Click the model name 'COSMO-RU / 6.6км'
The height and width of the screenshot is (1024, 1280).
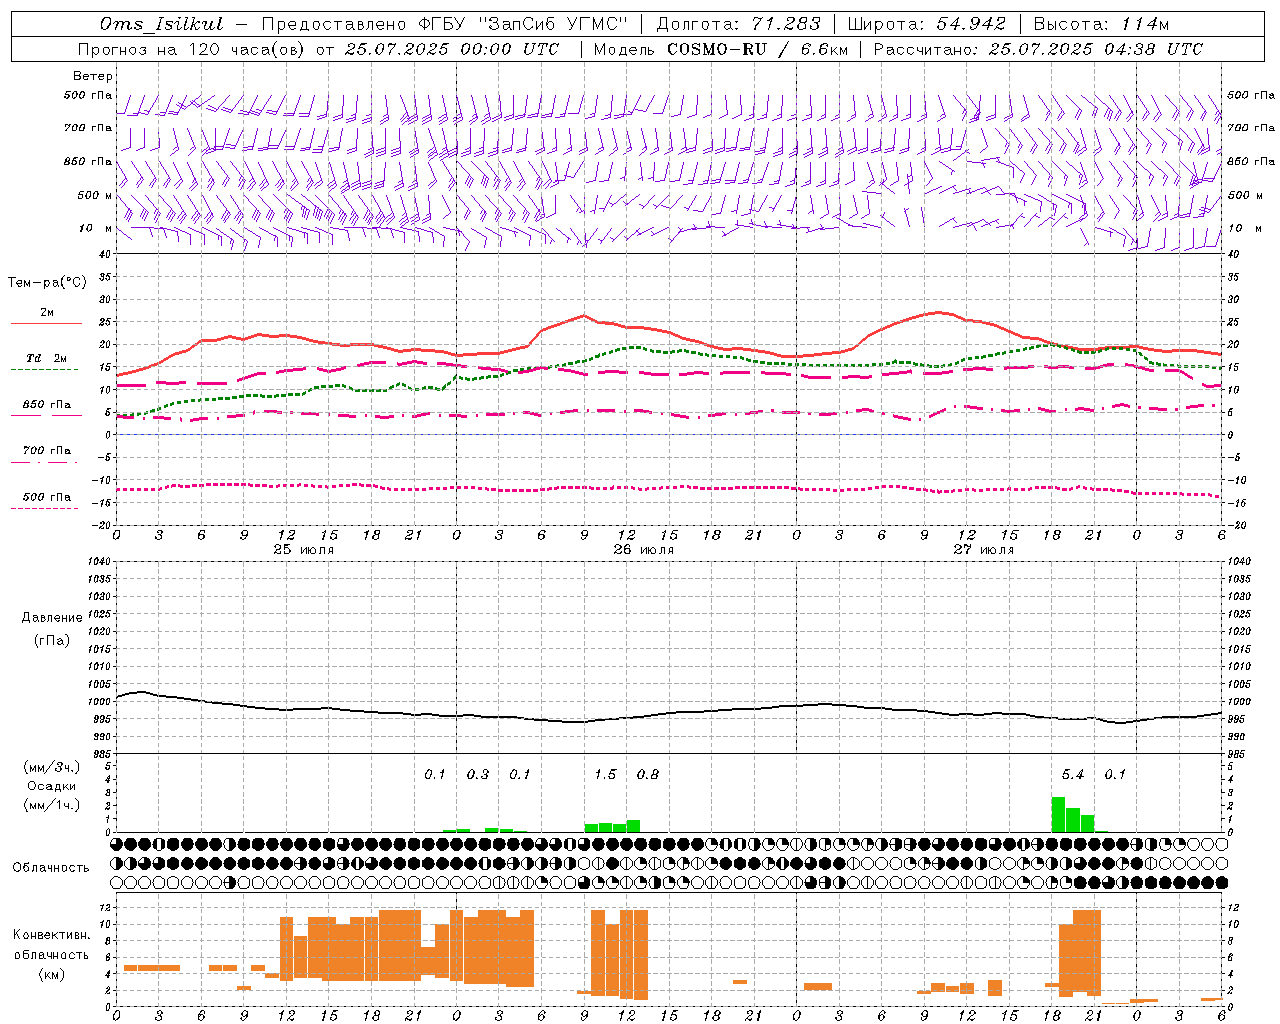pos(758,49)
